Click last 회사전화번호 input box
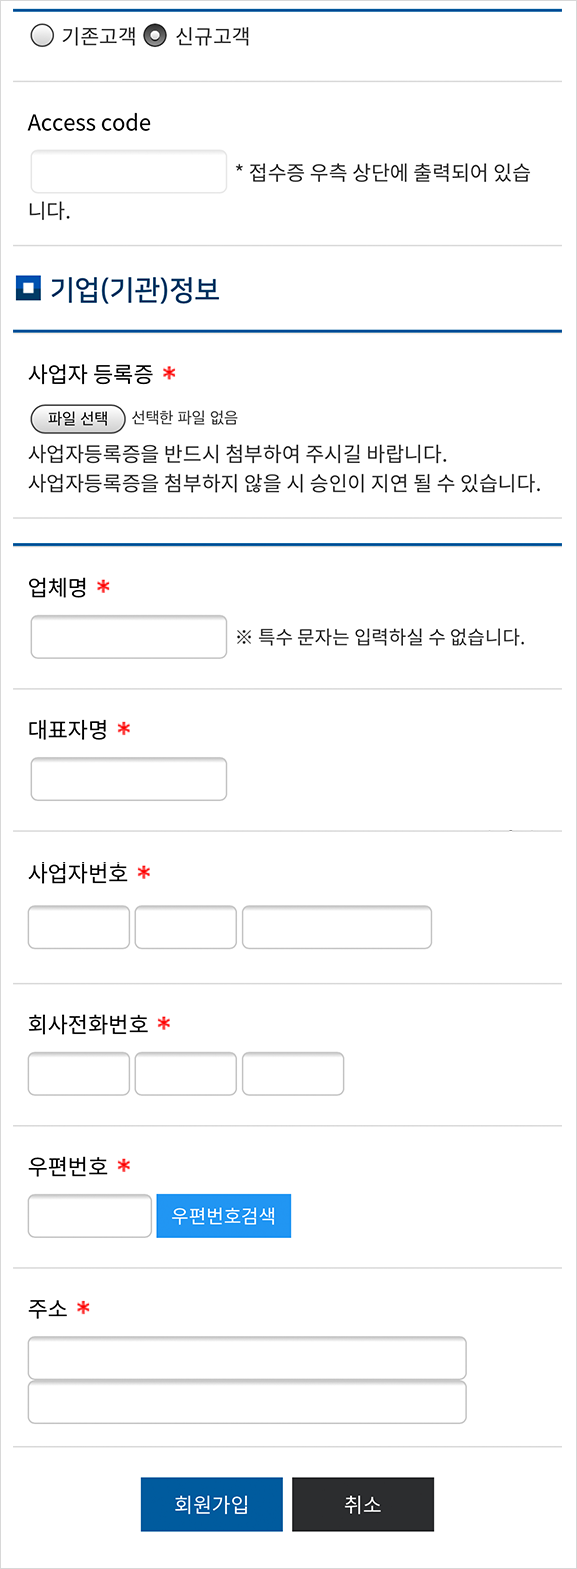577x1569 pixels. 293,1074
